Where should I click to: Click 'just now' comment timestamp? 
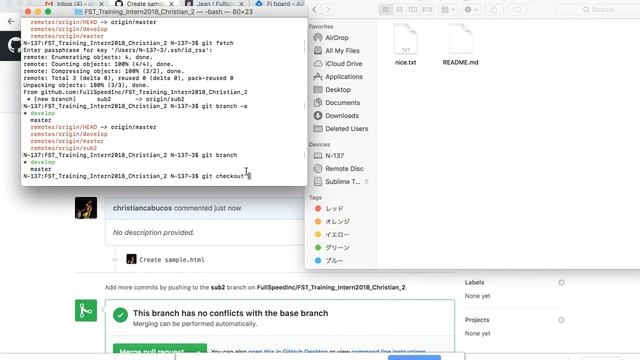pos(228,208)
